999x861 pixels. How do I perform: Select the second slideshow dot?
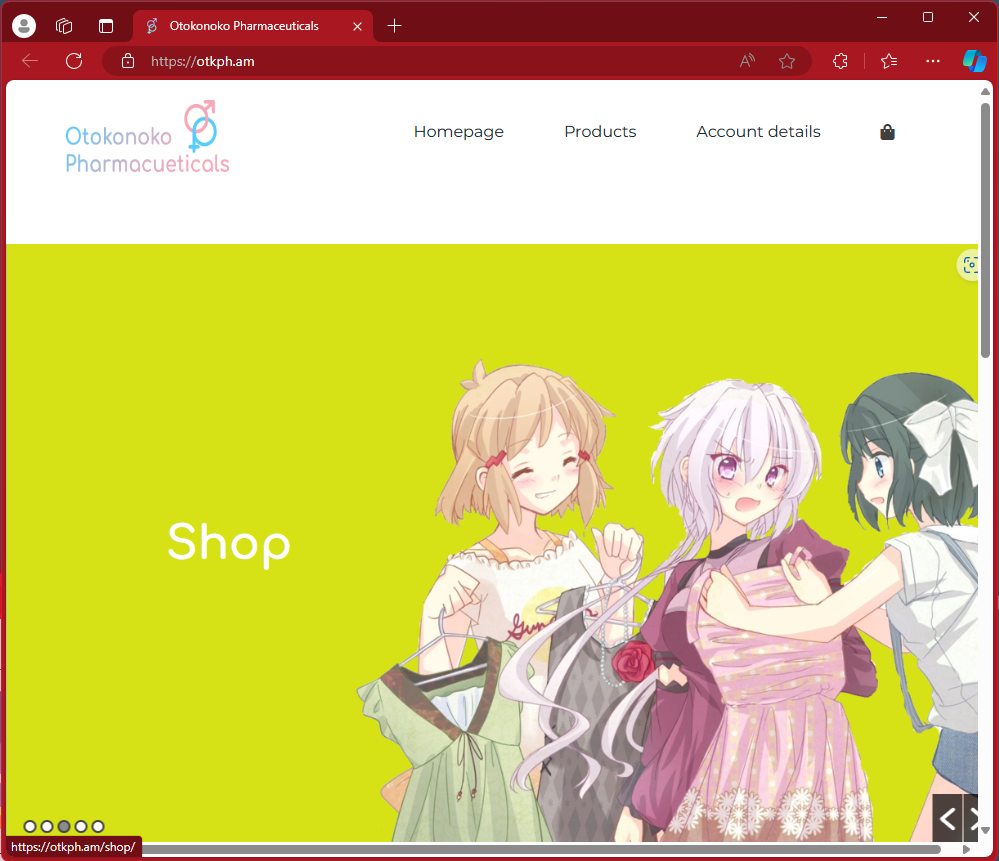(47, 826)
